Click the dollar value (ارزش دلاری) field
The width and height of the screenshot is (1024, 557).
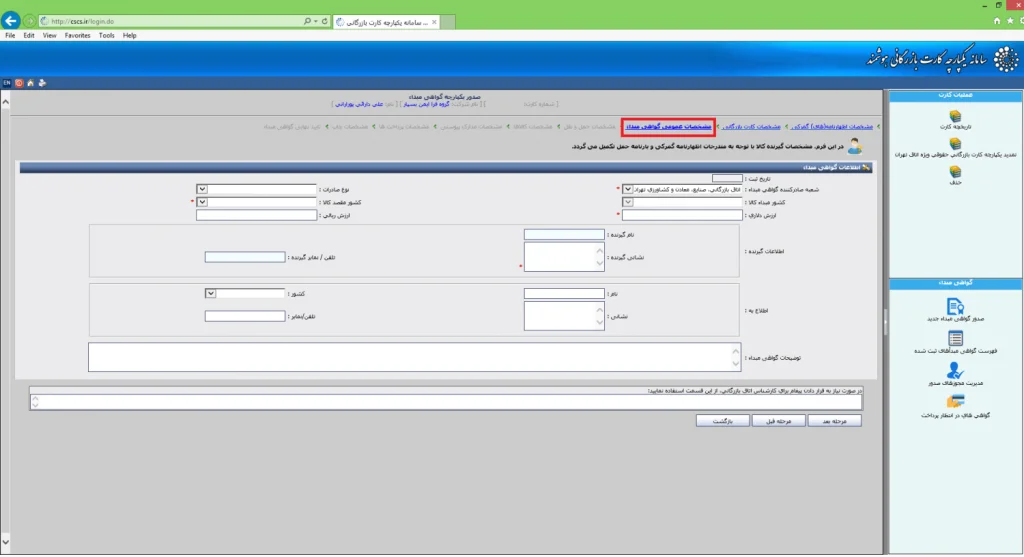point(682,215)
